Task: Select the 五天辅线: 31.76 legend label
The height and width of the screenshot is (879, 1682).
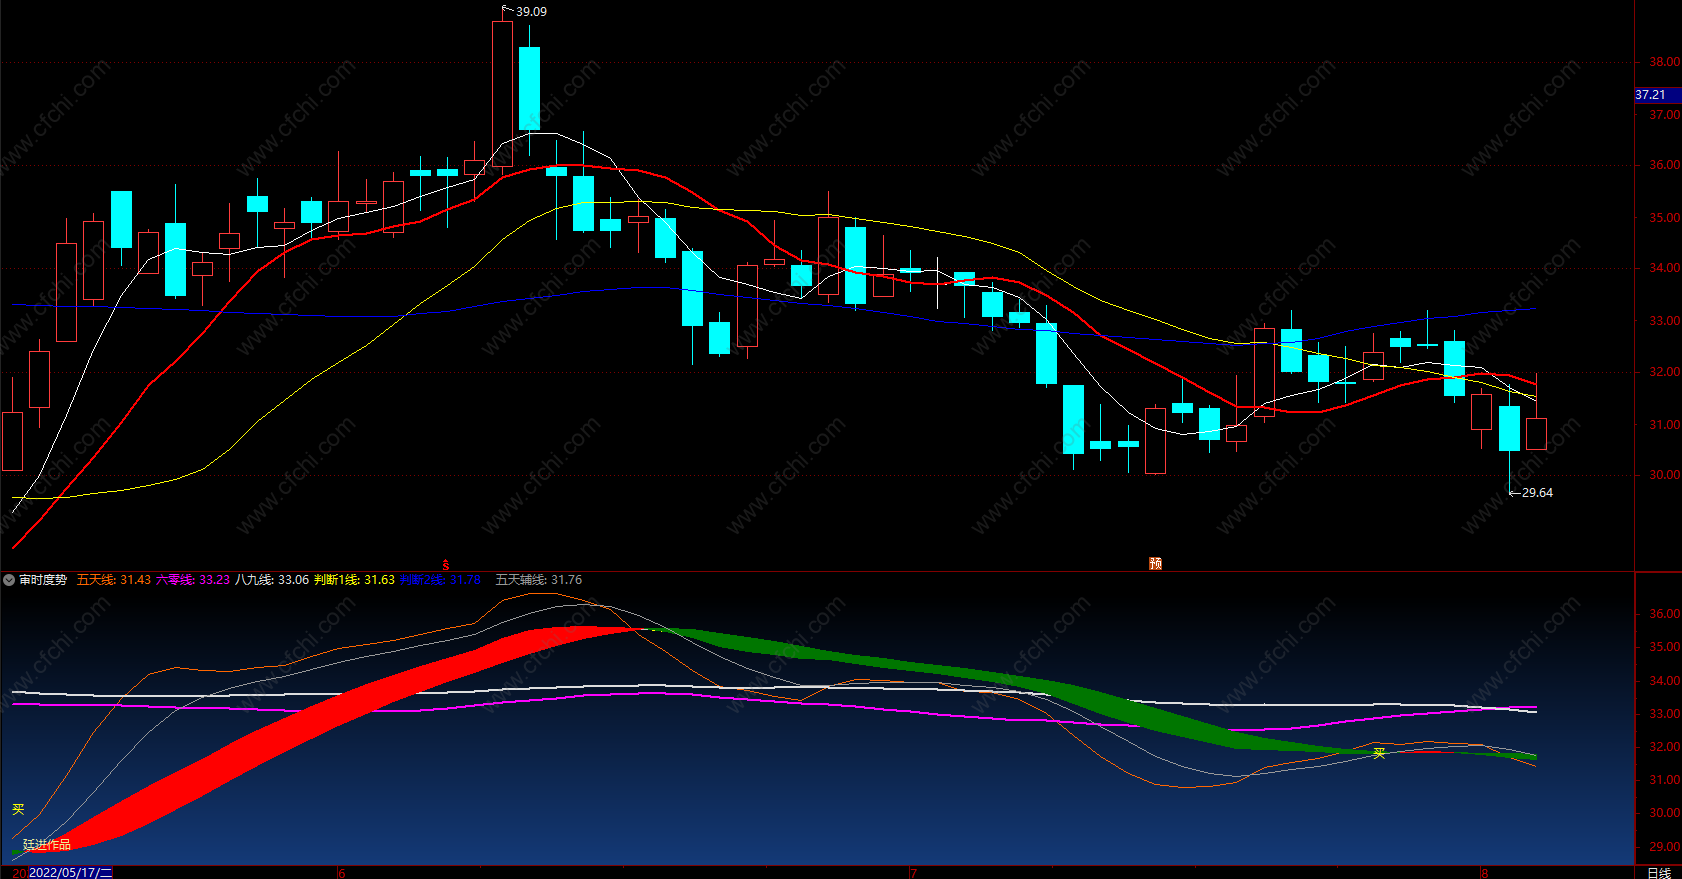Action: 539,580
